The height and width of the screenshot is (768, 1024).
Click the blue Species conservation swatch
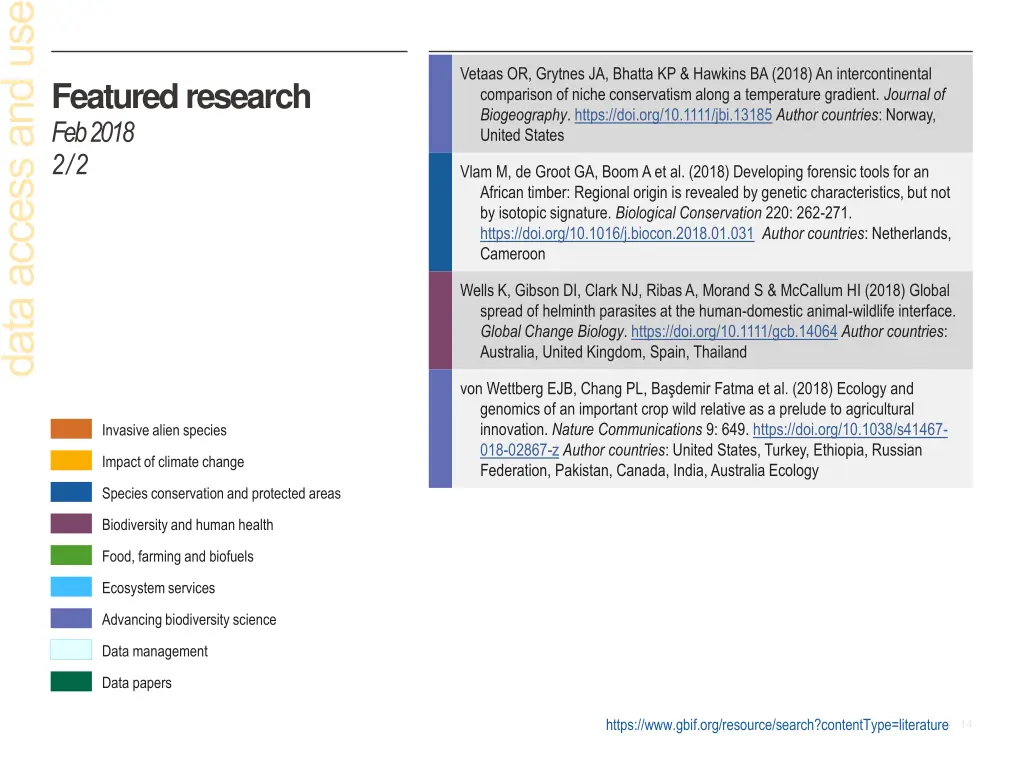(71, 492)
